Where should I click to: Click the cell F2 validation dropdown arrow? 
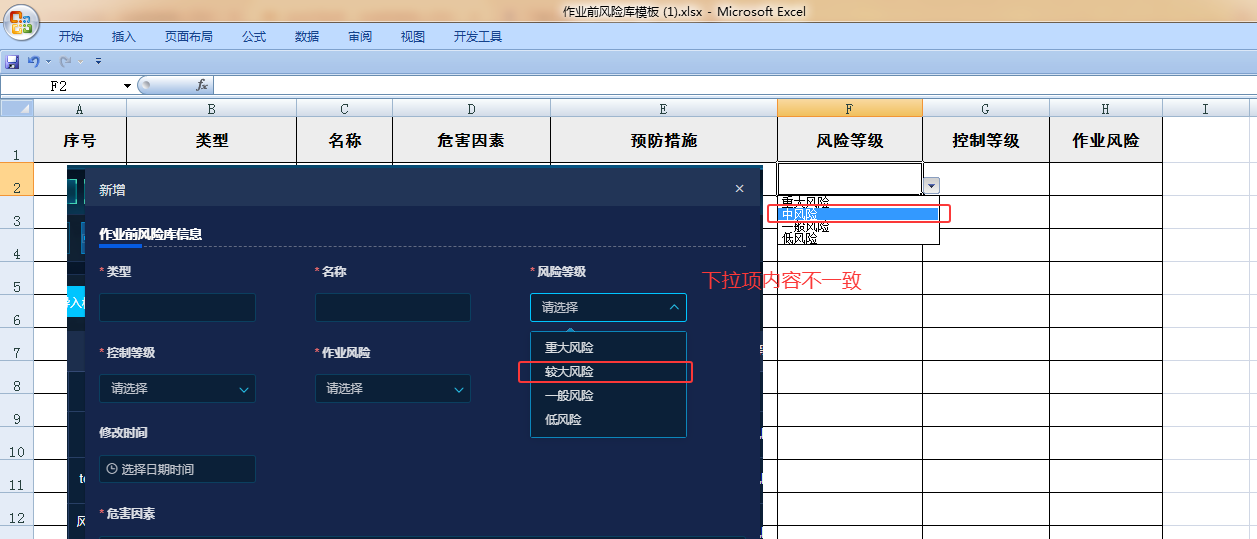931,185
